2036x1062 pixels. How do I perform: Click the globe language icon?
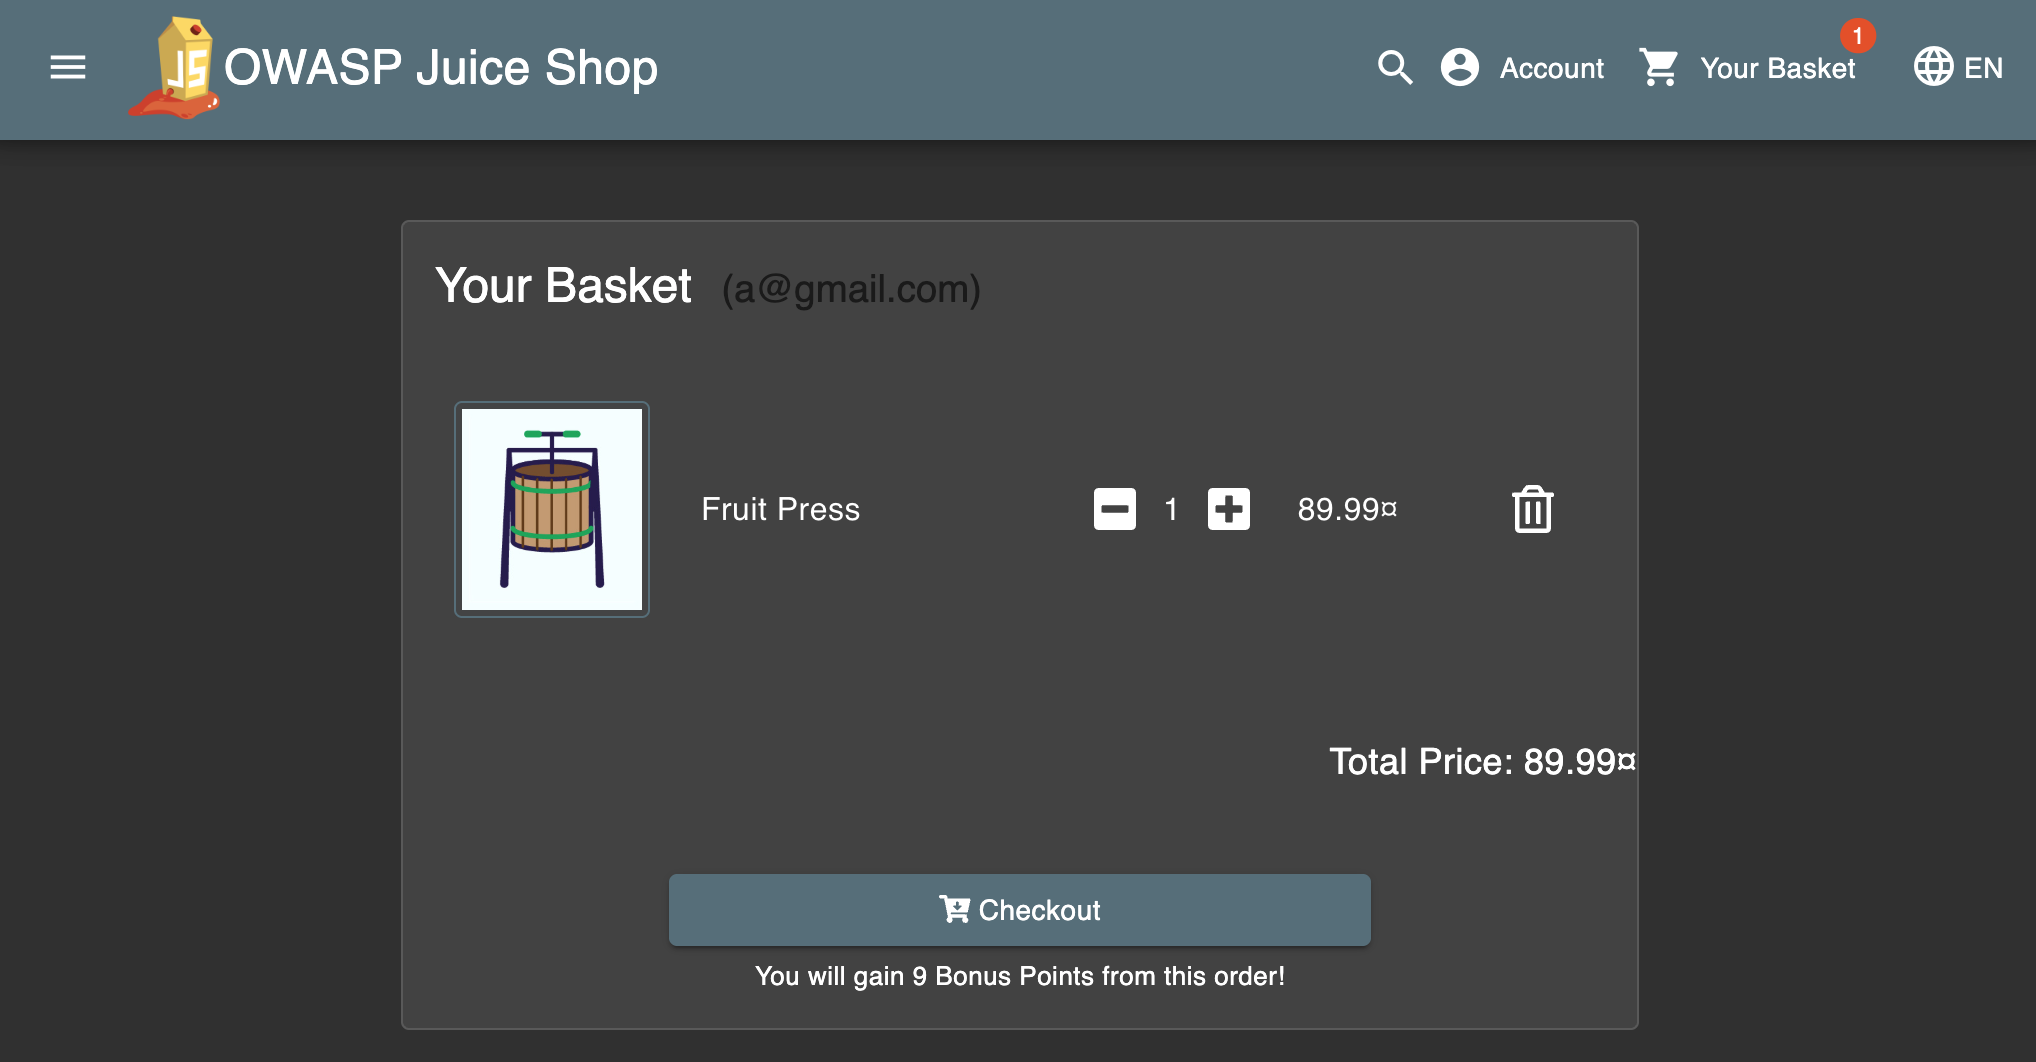click(1933, 68)
